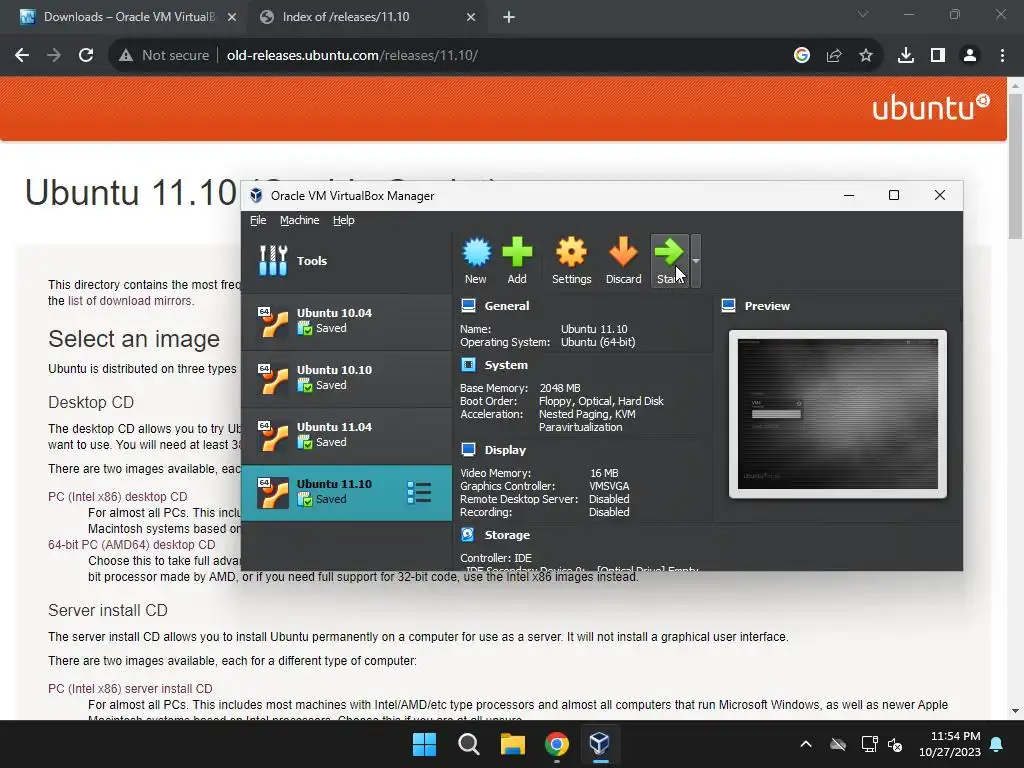Image resolution: width=1024 pixels, height=768 pixels.
Task: Open 64-bit PC (AMD64) desktop CD link
Action: (x=131, y=545)
